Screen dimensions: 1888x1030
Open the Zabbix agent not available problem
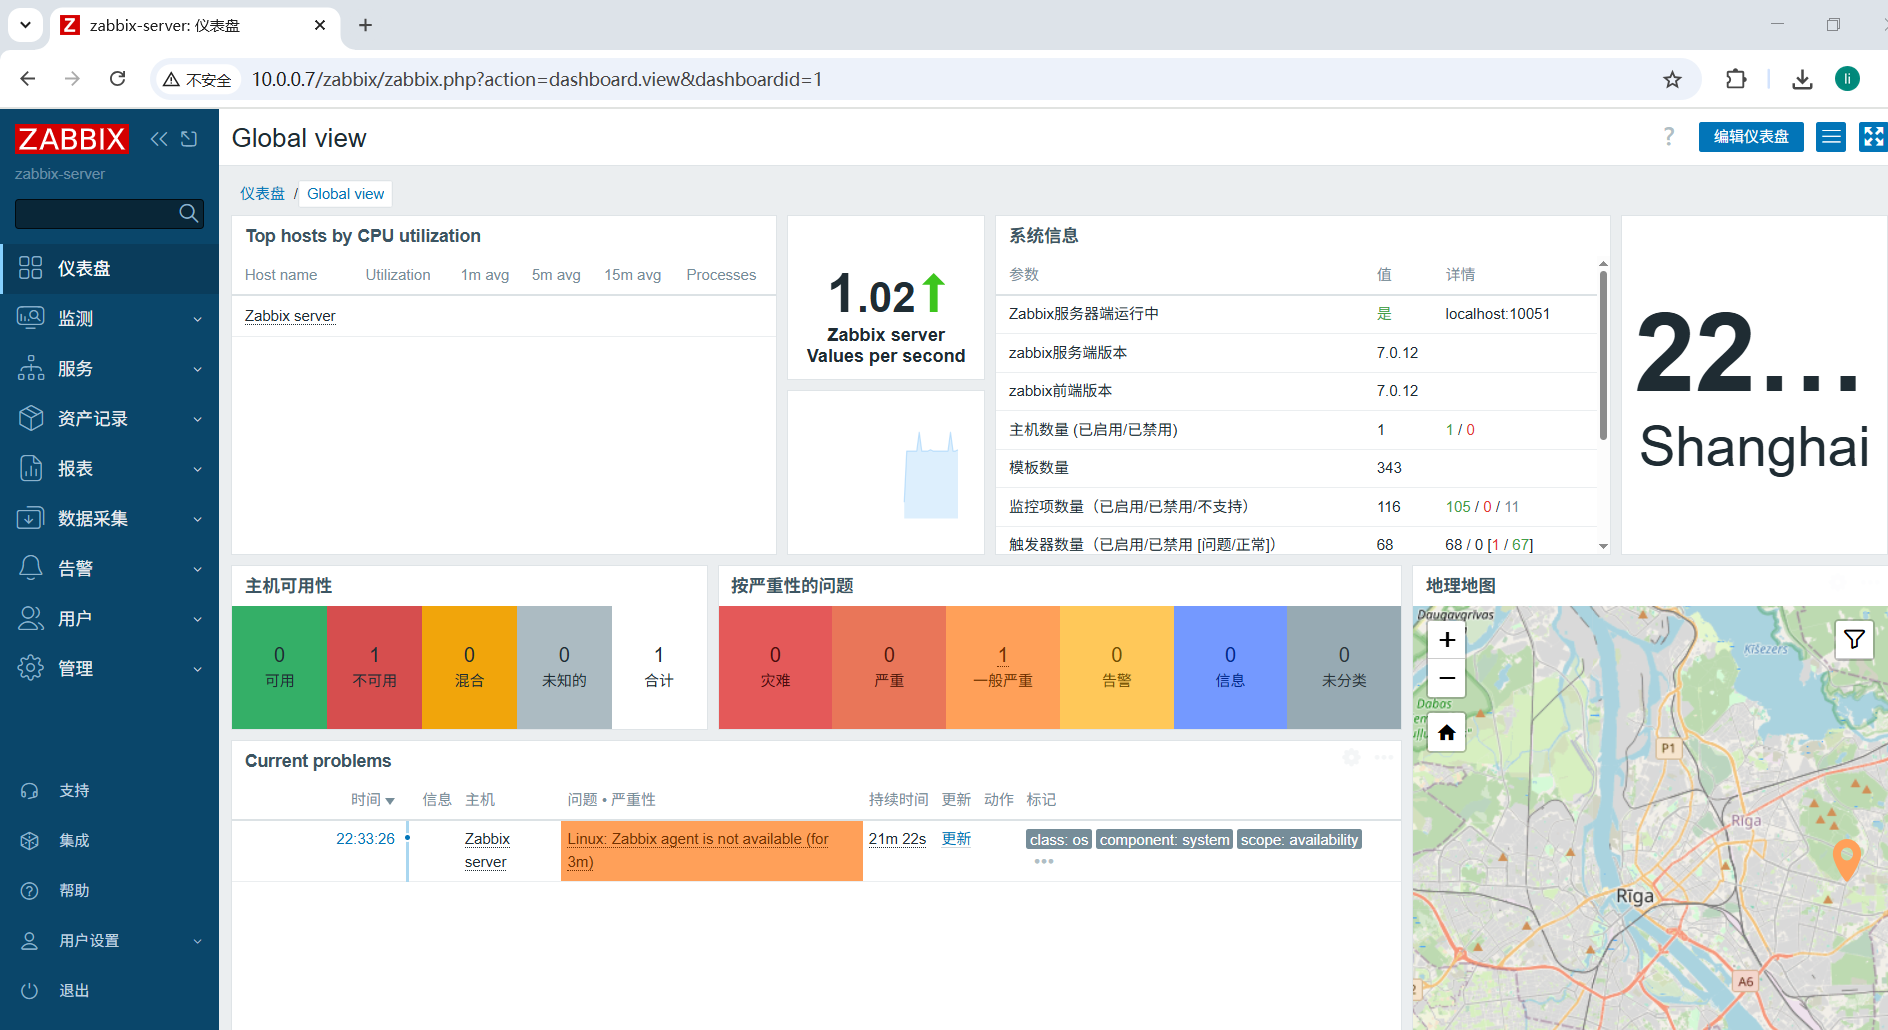pos(698,850)
